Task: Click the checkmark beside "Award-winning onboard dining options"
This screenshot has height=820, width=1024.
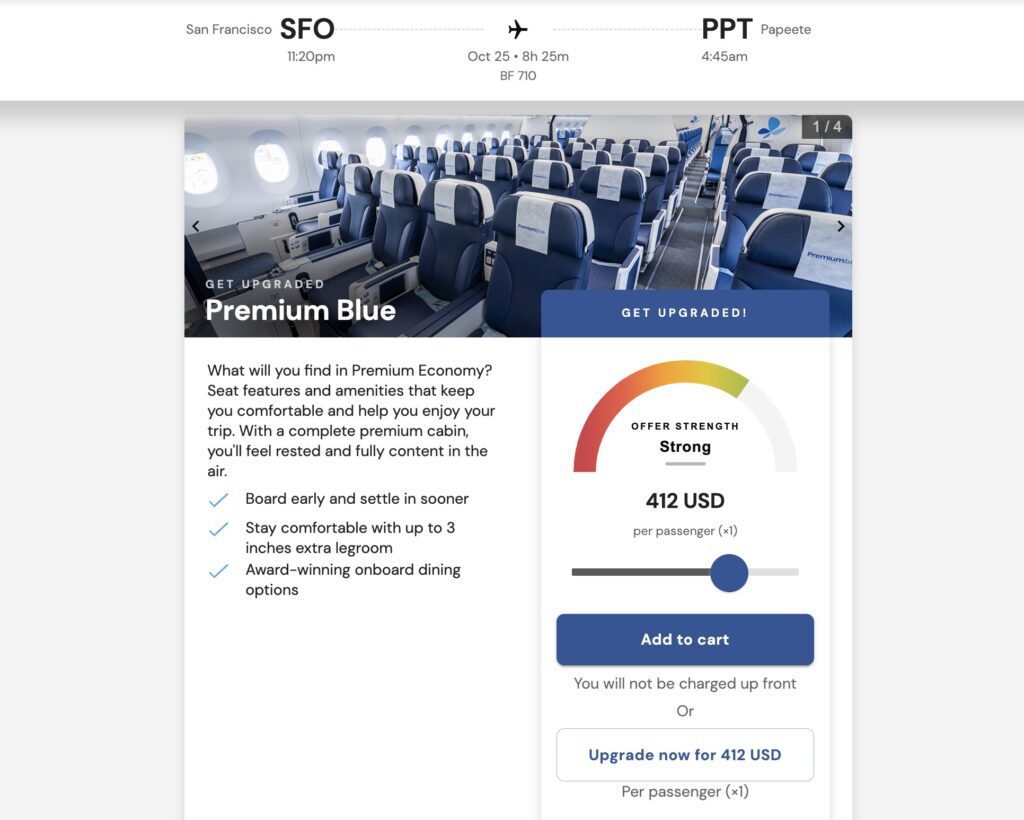Action: (x=219, y=570)
